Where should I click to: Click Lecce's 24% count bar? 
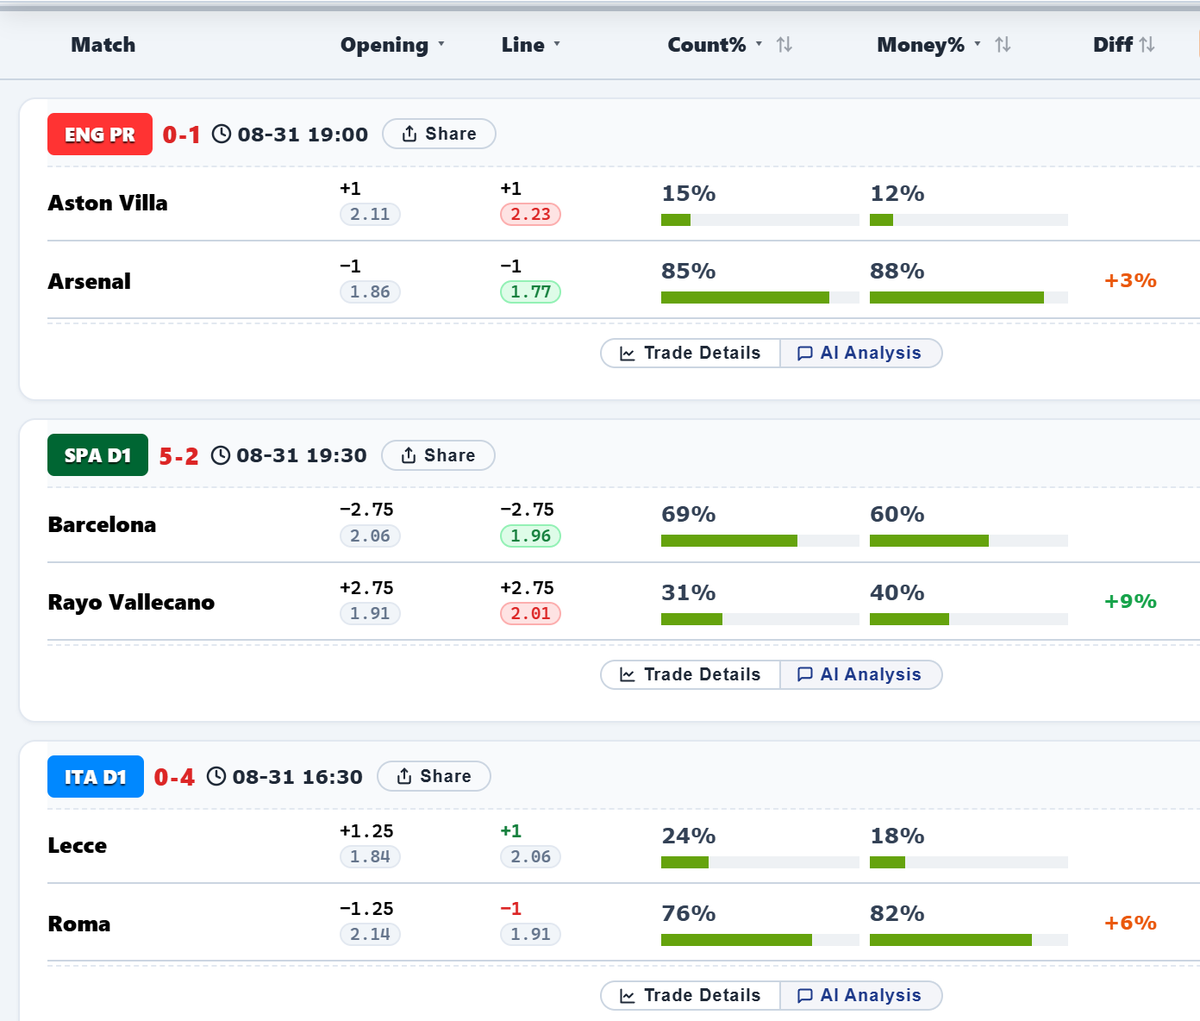760,862
